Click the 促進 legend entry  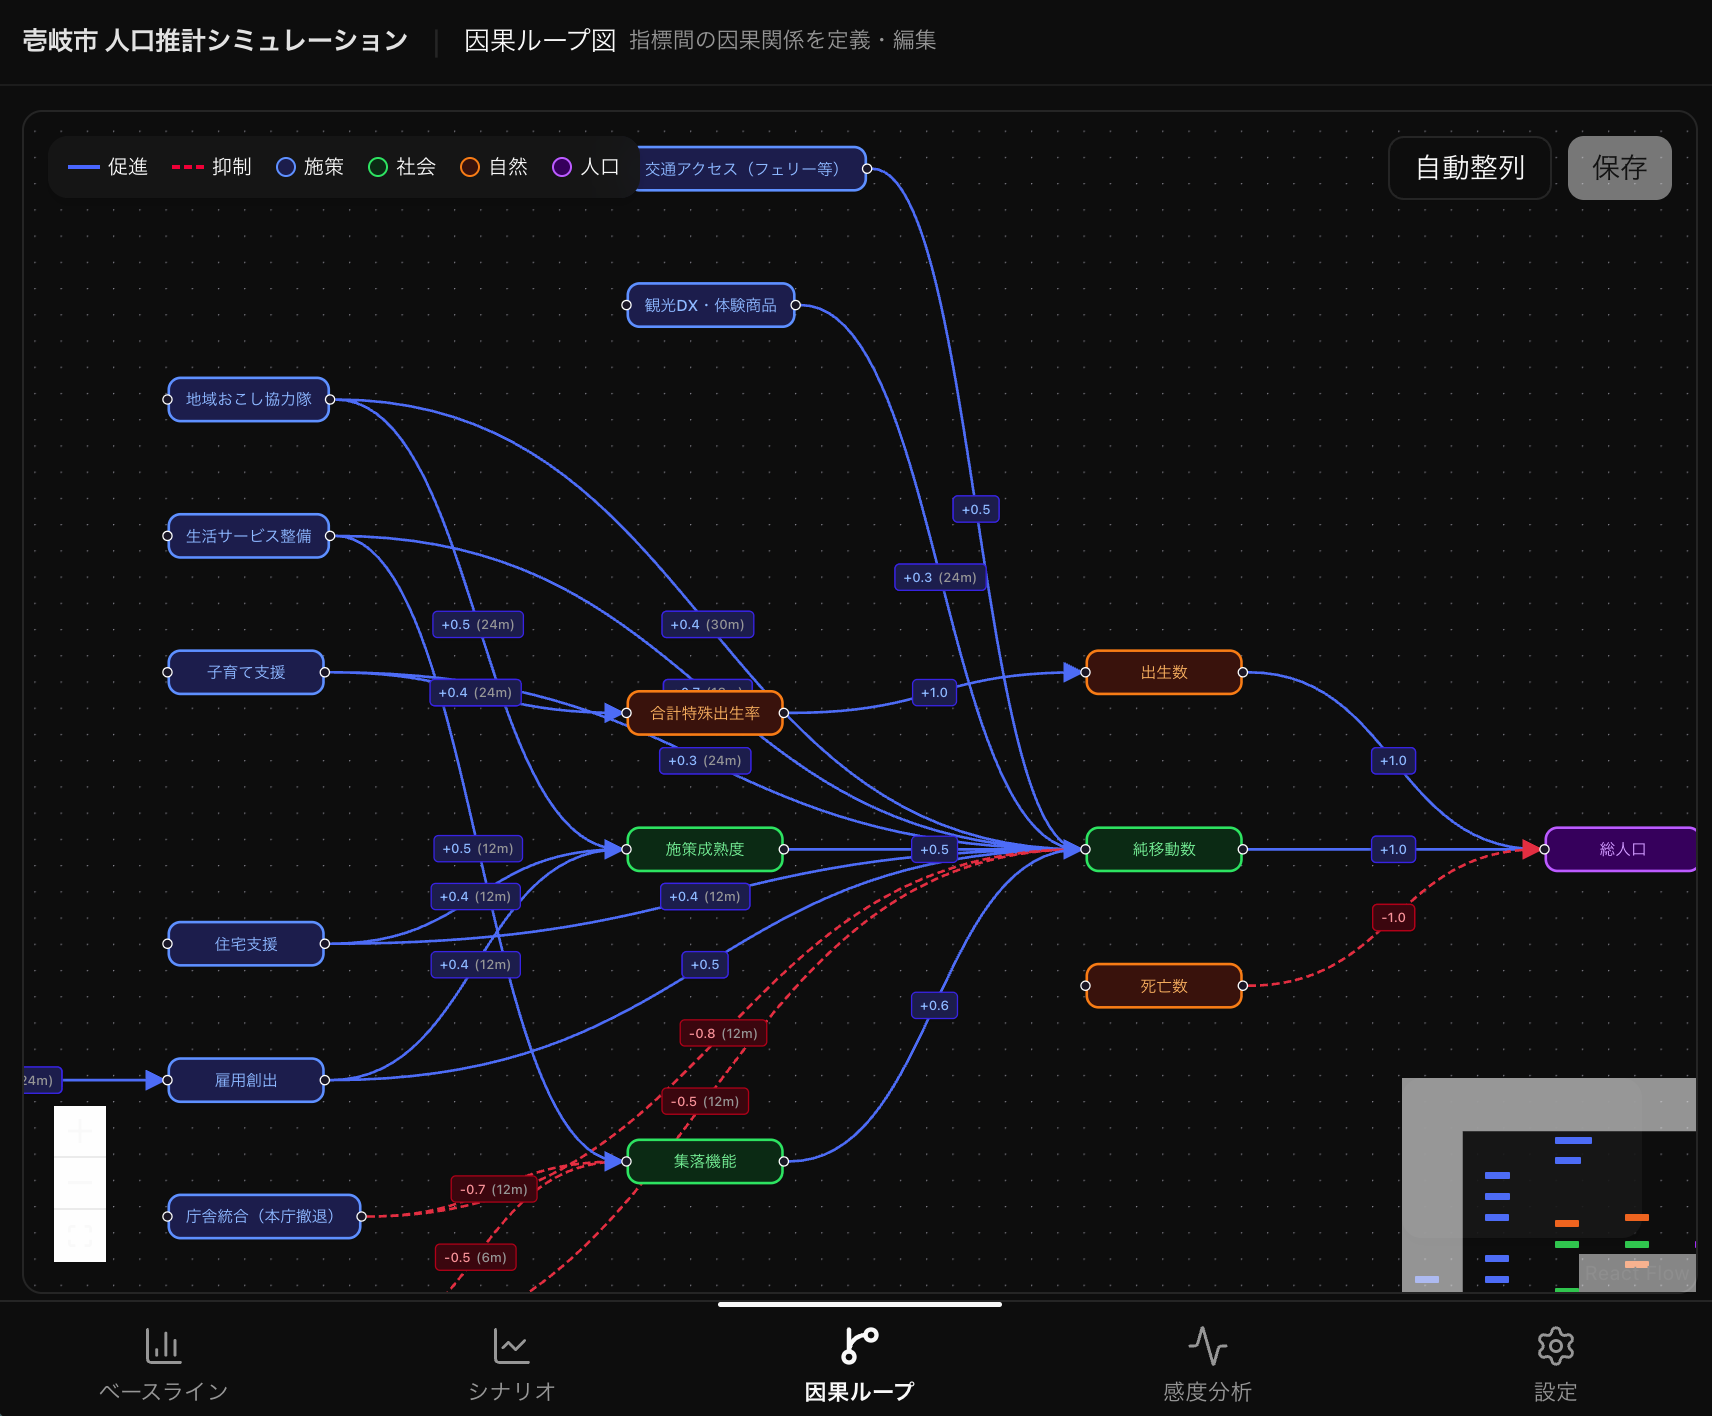(108, 167)
